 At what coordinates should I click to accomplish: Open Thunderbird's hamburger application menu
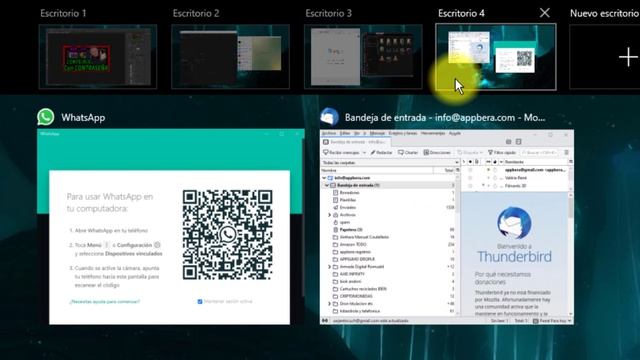567,153
